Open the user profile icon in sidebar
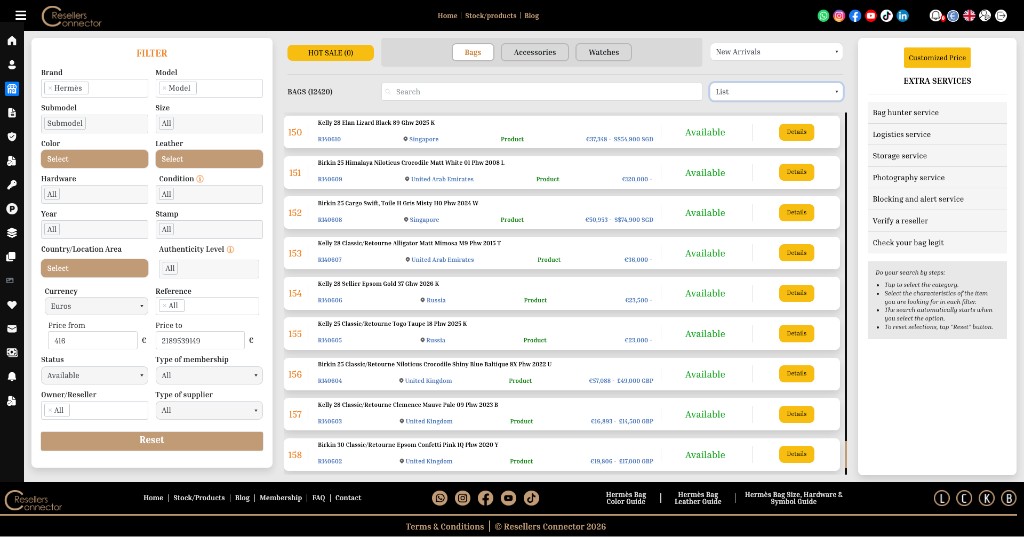Screen dimensions: 1024x537 (12, 65)
